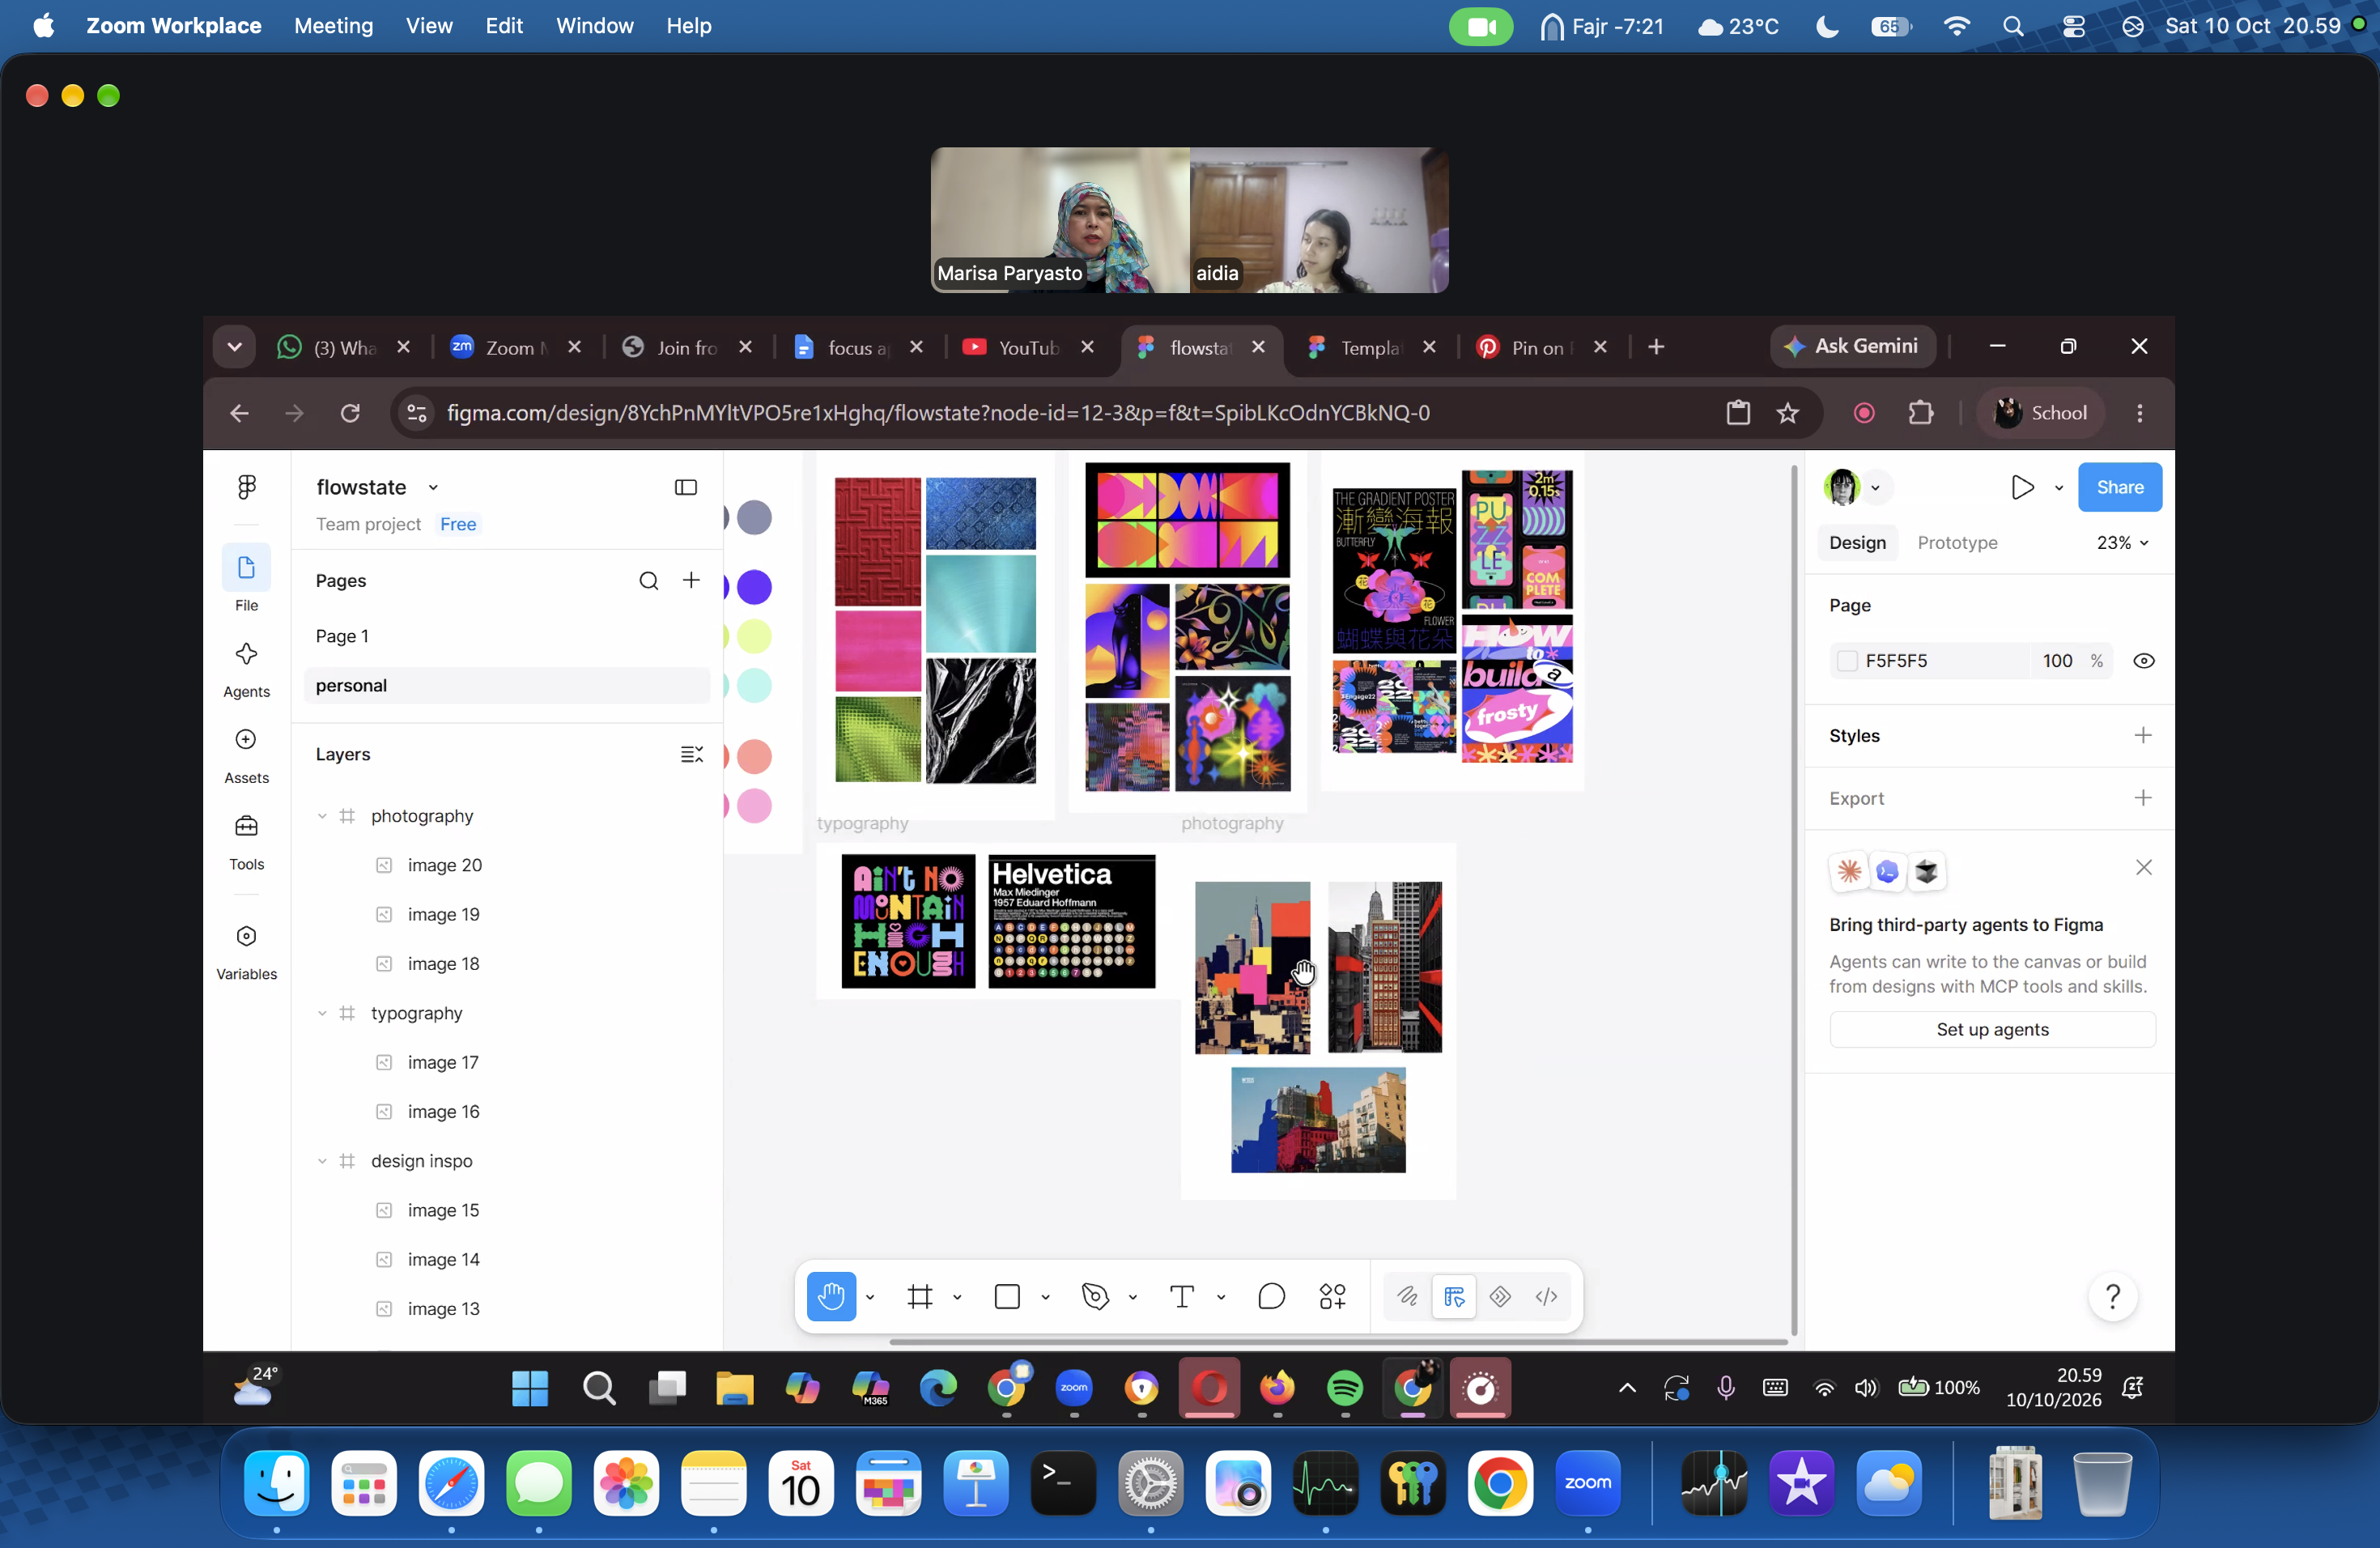Click the F5F5F5 page color swatch
The image size is (2380, 1548).
[x=1847, y=661]
